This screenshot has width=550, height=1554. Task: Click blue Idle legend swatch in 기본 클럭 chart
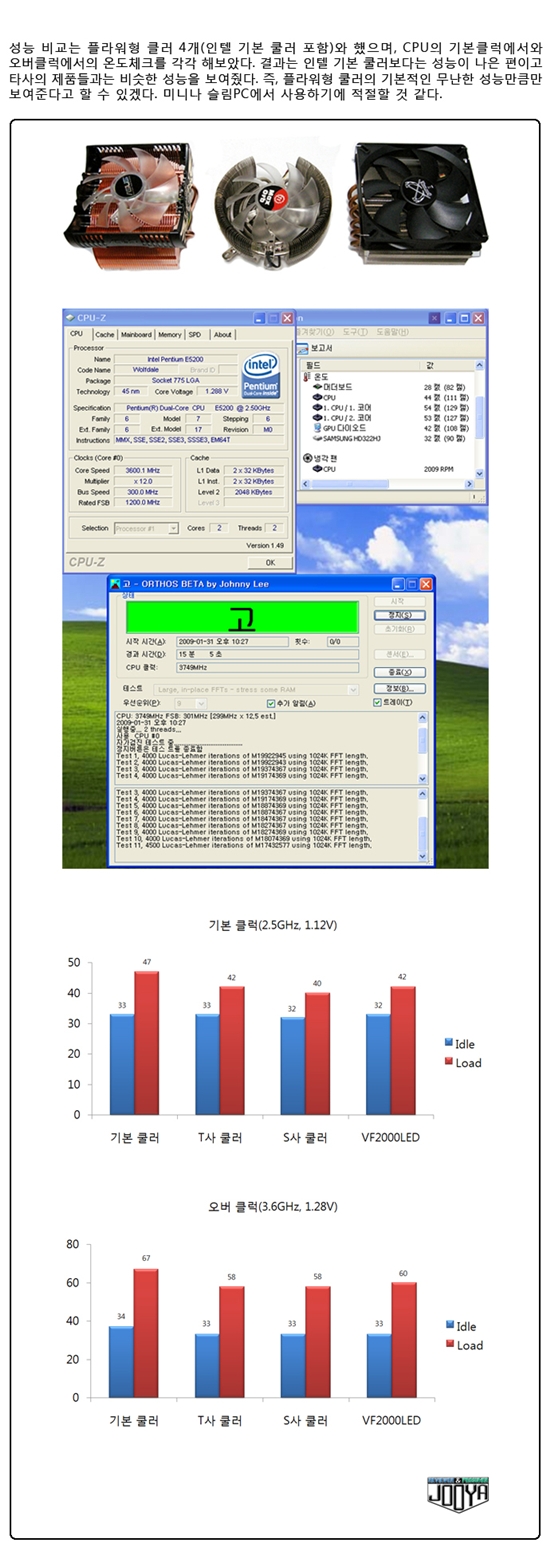click(450, 1044)
